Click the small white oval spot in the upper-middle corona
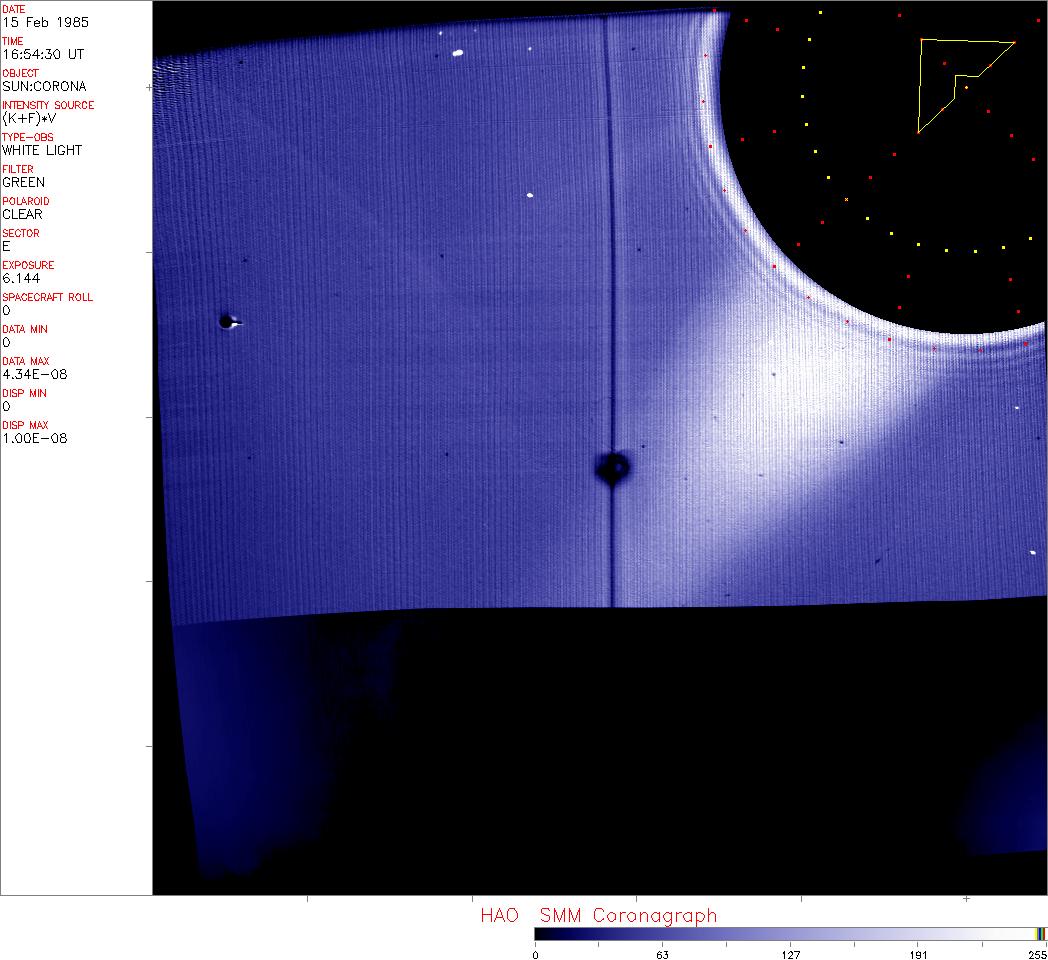The height and width of the screenshot is (960, 1048). pos(529,196)
